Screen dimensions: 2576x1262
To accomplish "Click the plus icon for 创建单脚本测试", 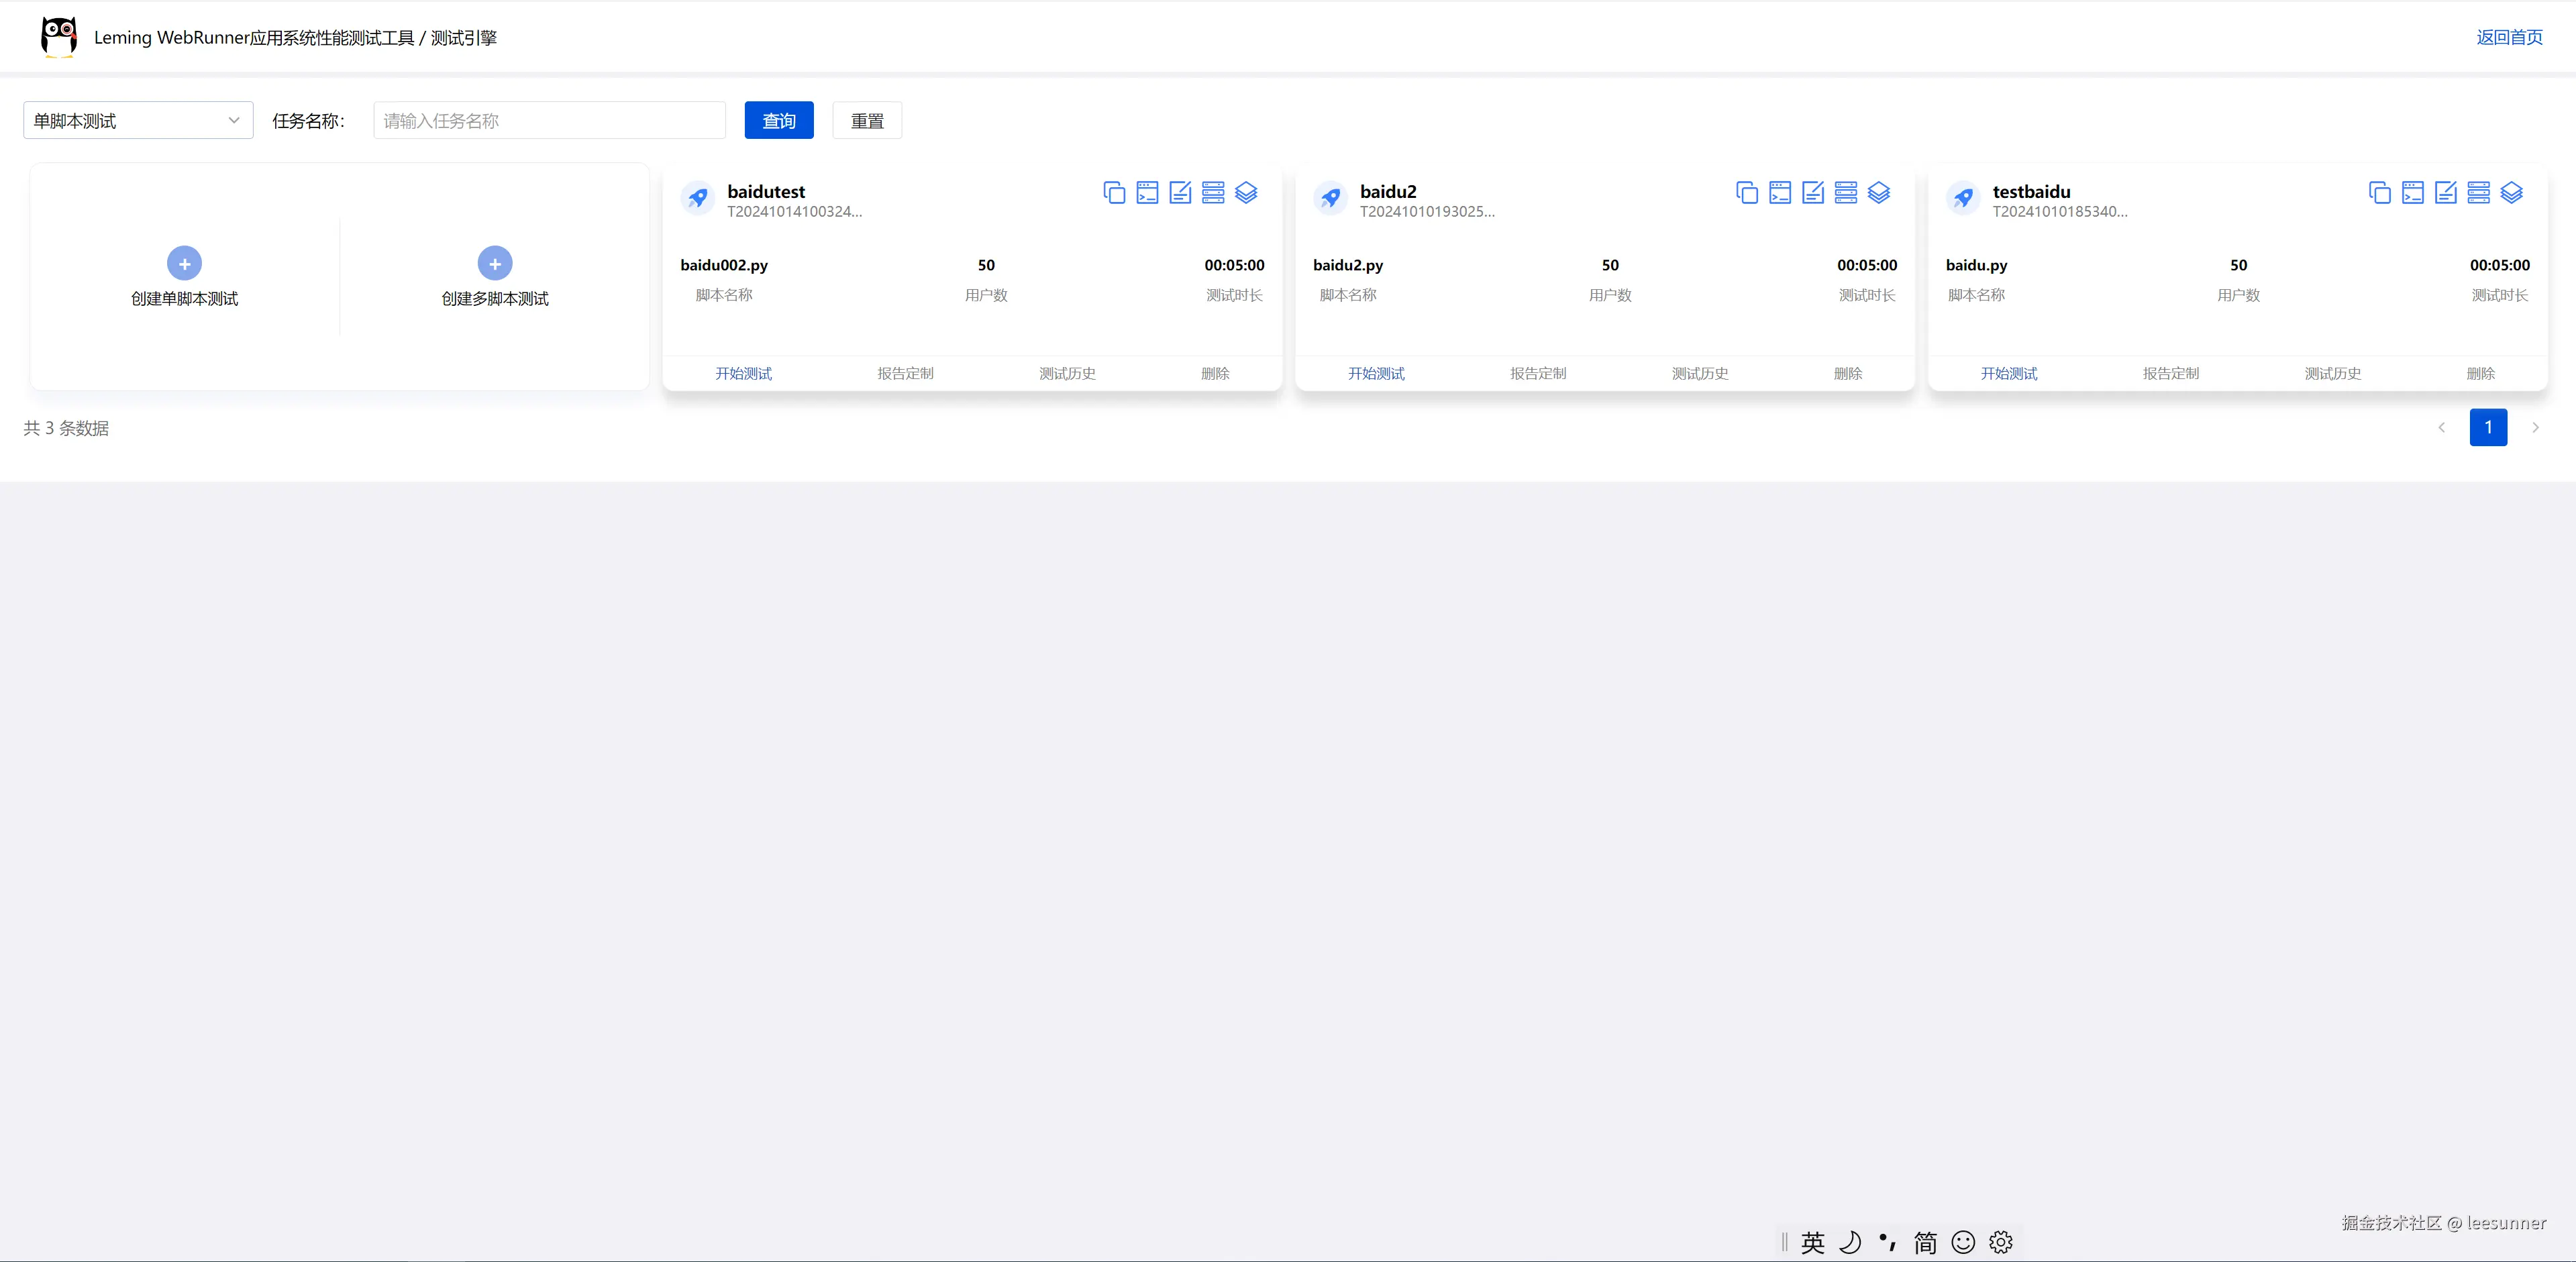I will pyautogui.click(x=184, y=264).
